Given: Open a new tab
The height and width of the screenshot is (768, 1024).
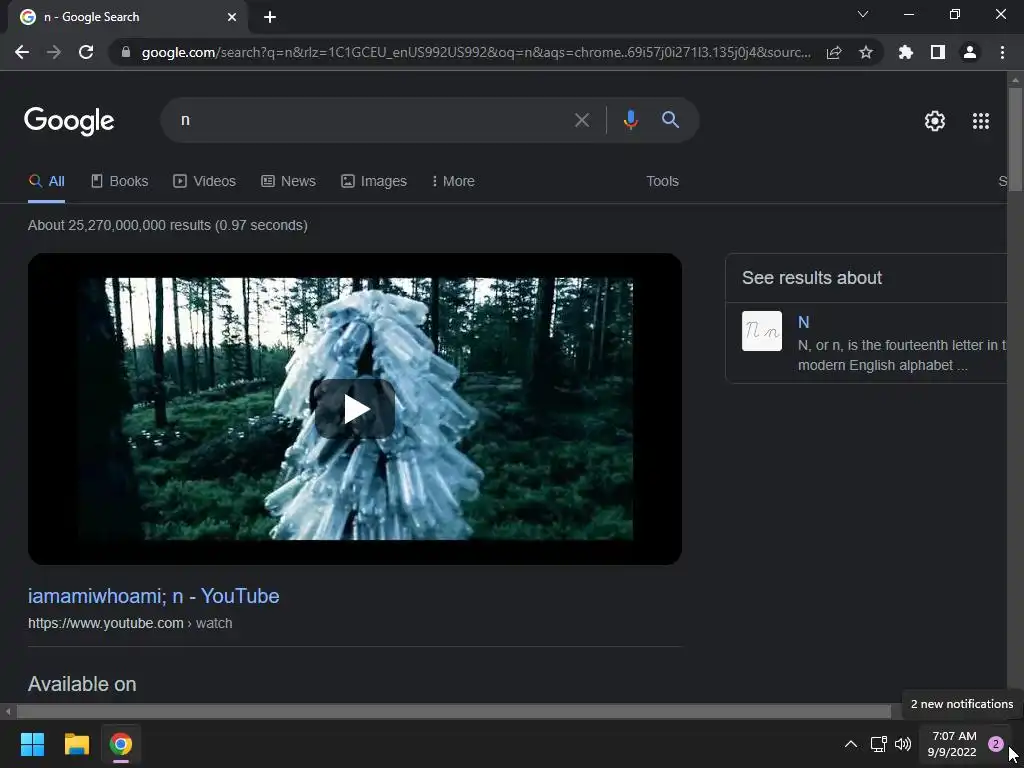Looking at the screenshot, I should pyautogui.click(x=270, y=17).
